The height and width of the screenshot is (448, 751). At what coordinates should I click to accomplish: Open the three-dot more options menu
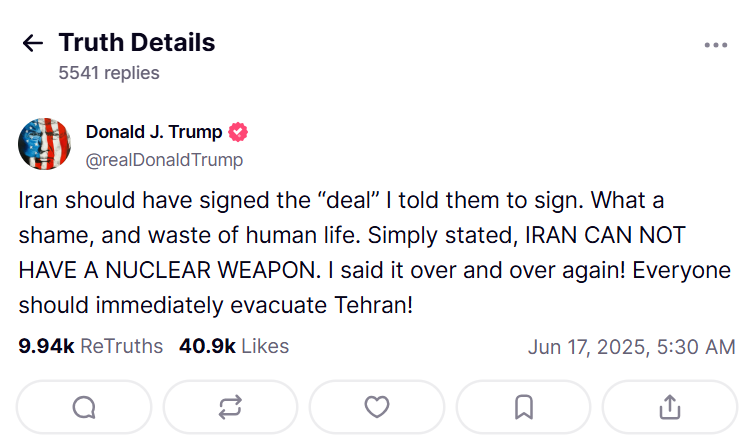tap(715, 45)
